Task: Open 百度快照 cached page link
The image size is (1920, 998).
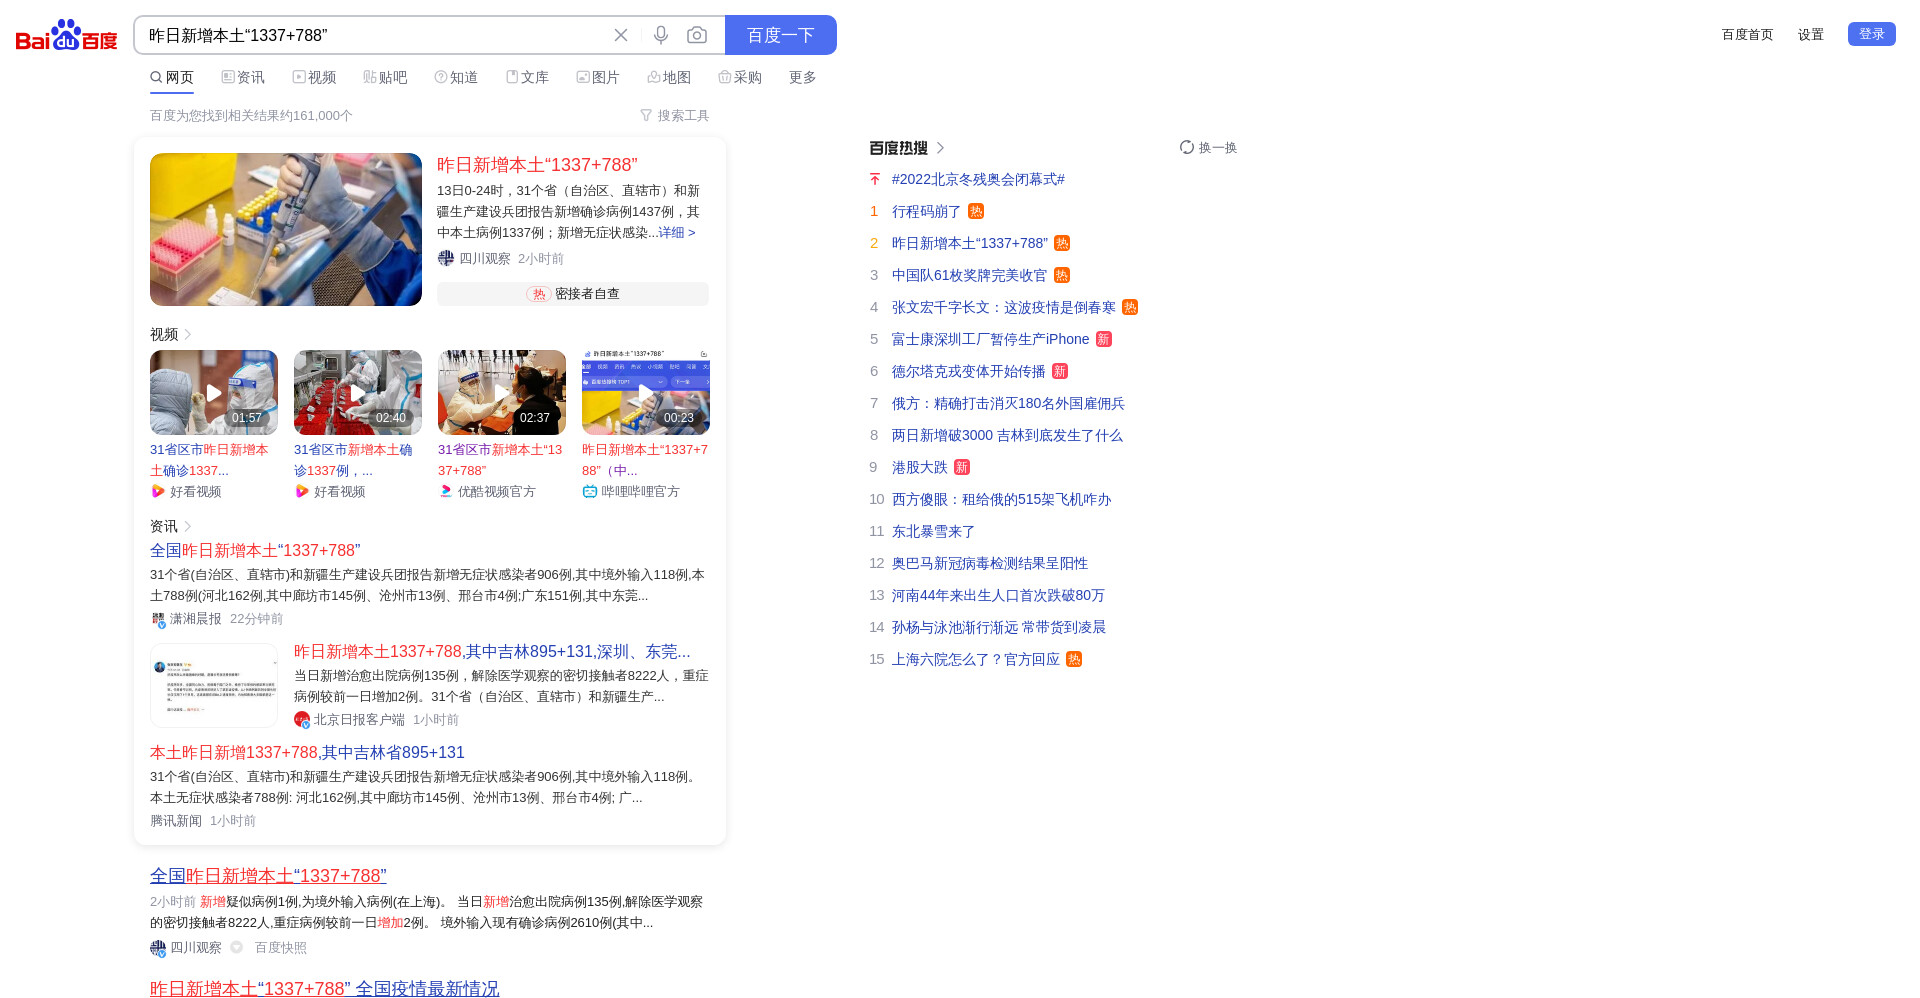Action: 280,947
